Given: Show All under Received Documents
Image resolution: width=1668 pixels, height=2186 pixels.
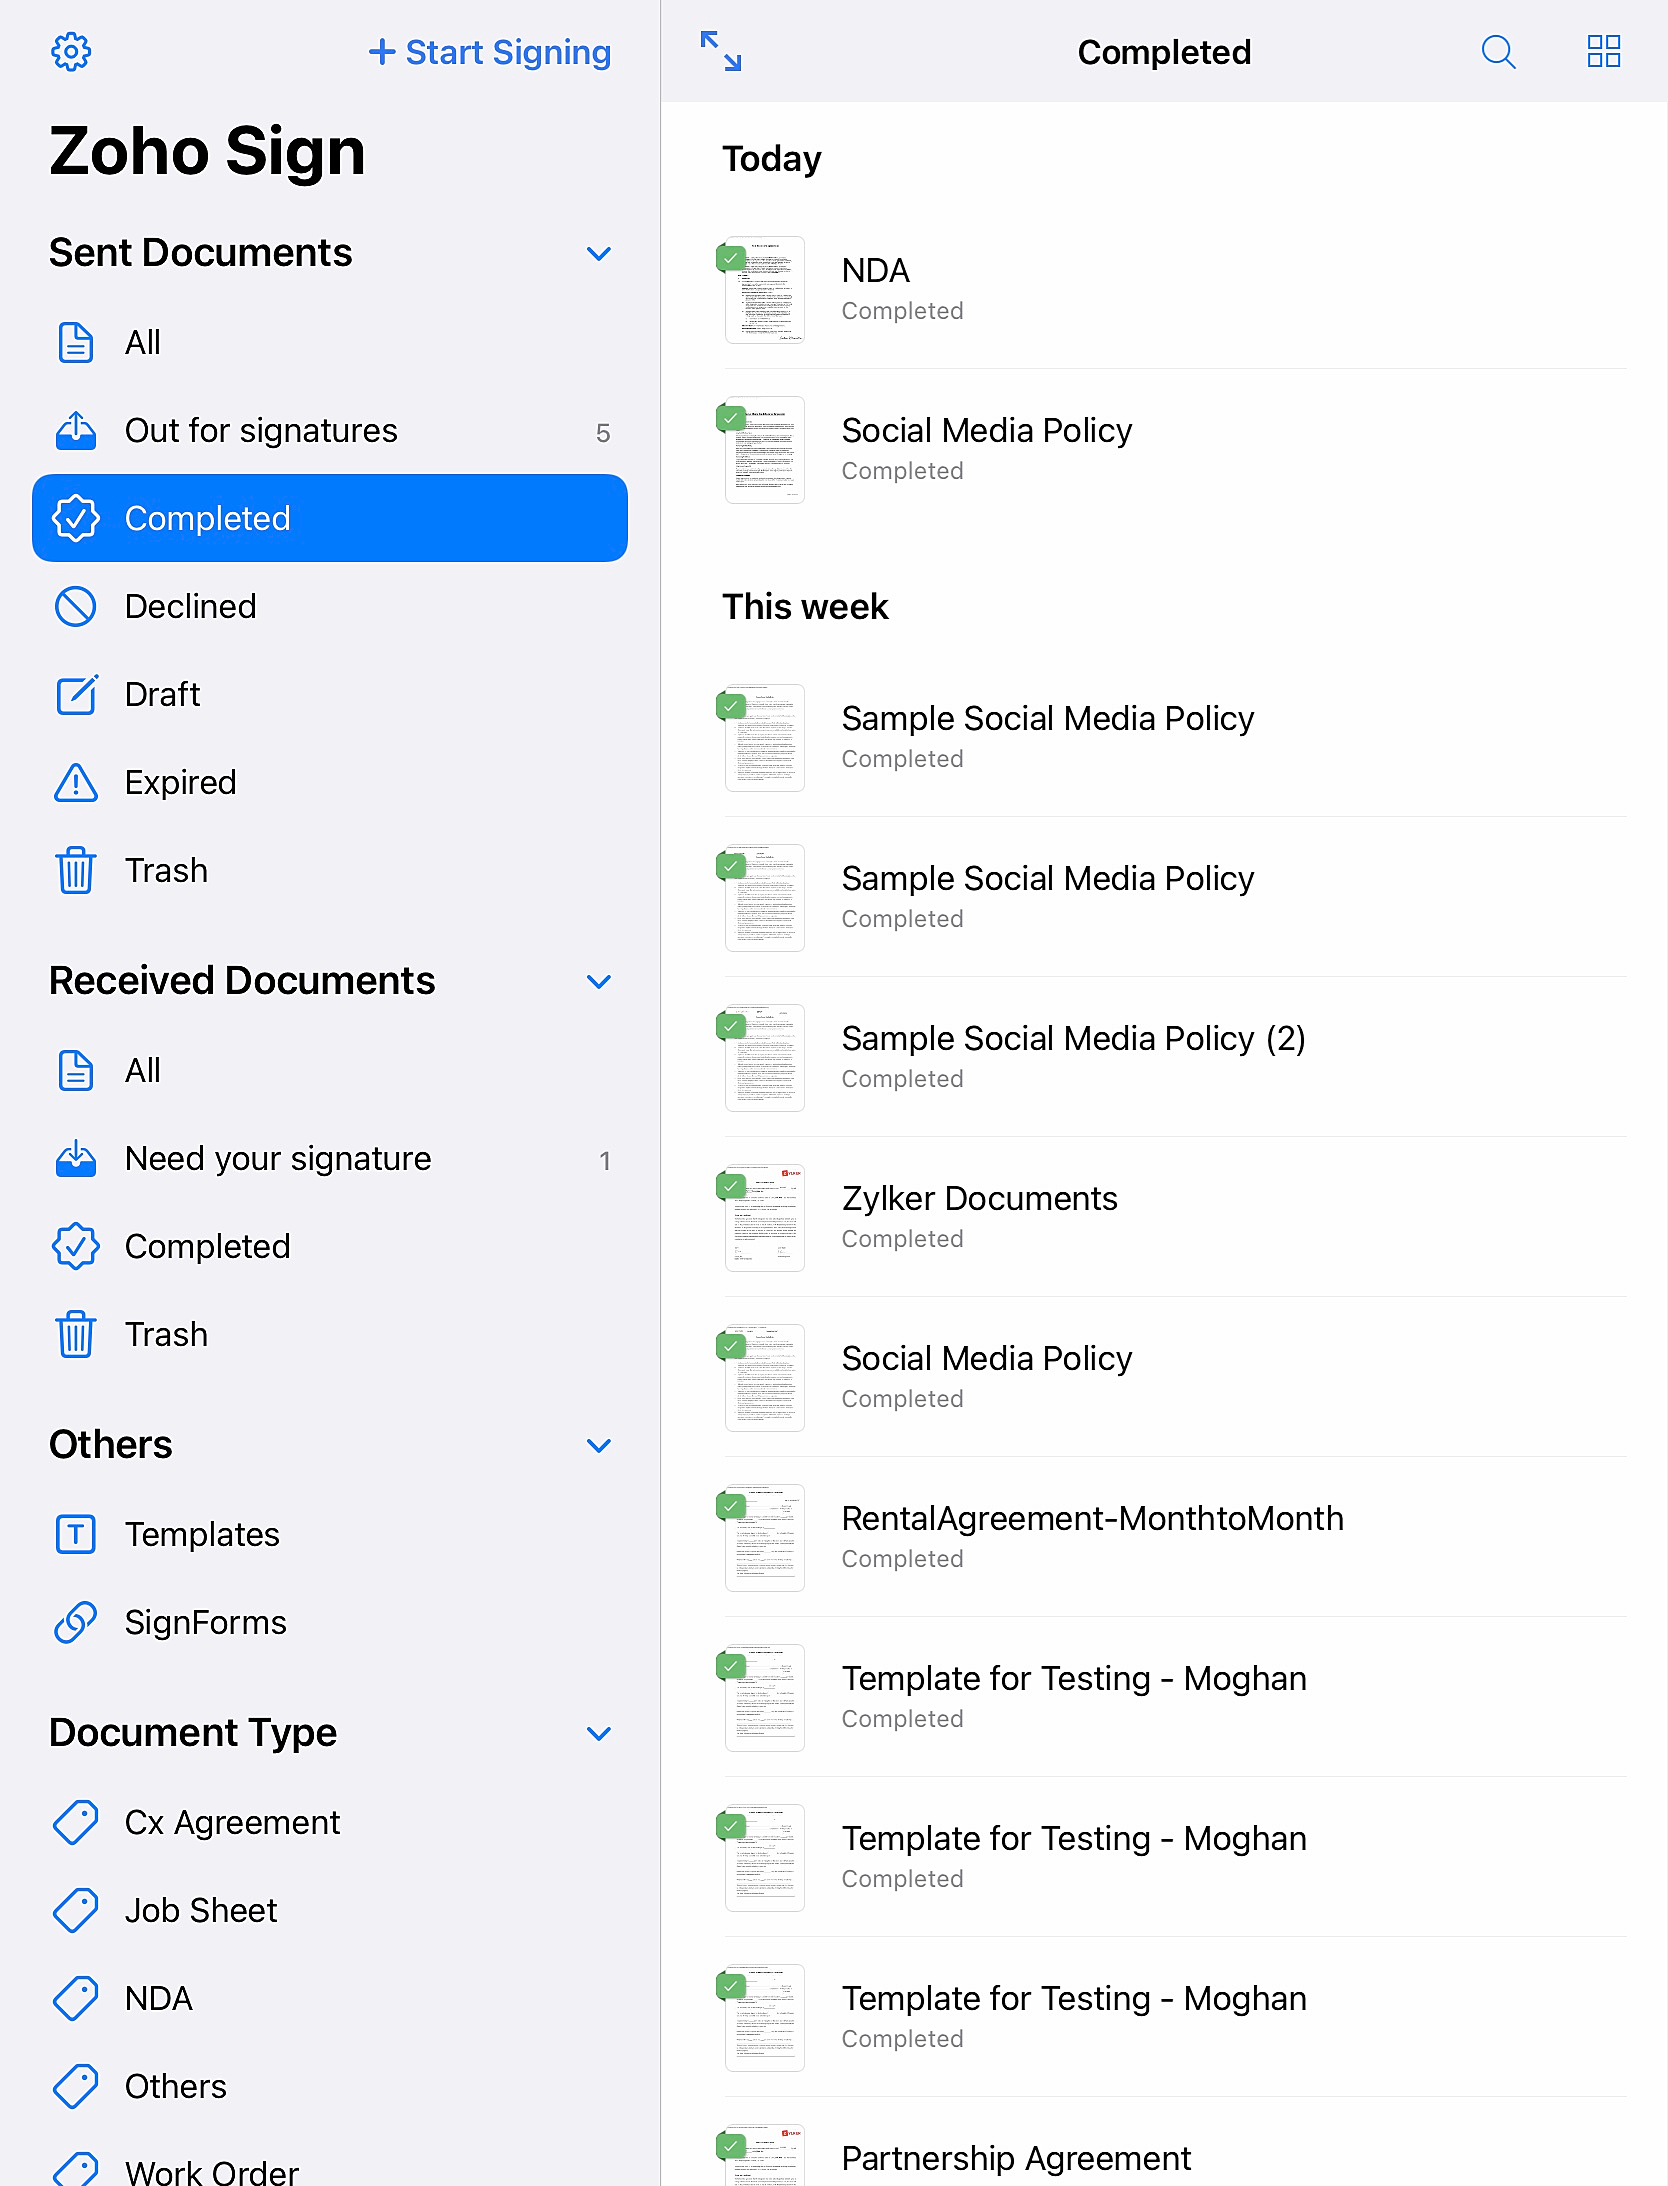Looking at the screenshot, I should pyautogui.click(x=330, y=1070).
